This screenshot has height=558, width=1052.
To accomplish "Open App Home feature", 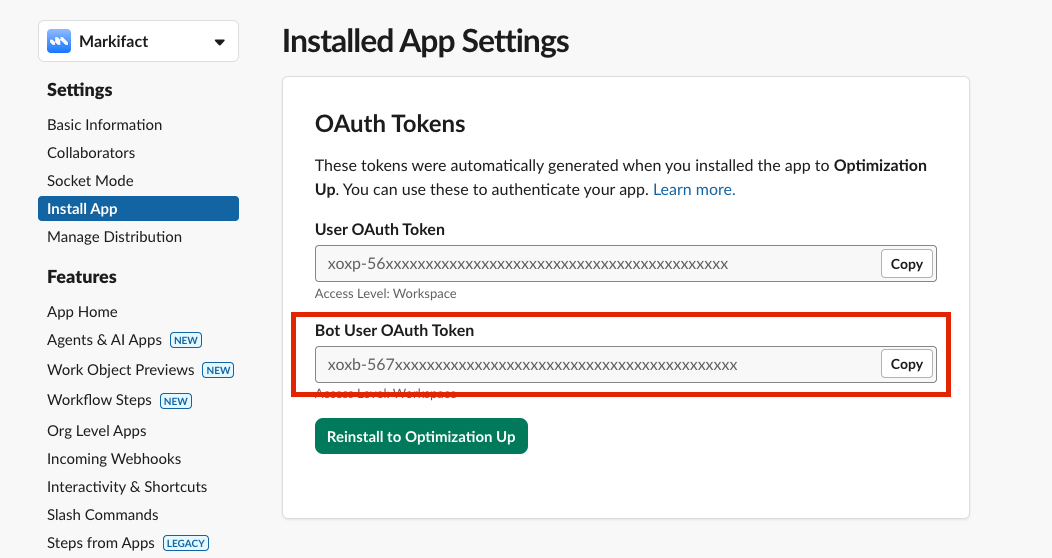I will click(83, 312).
